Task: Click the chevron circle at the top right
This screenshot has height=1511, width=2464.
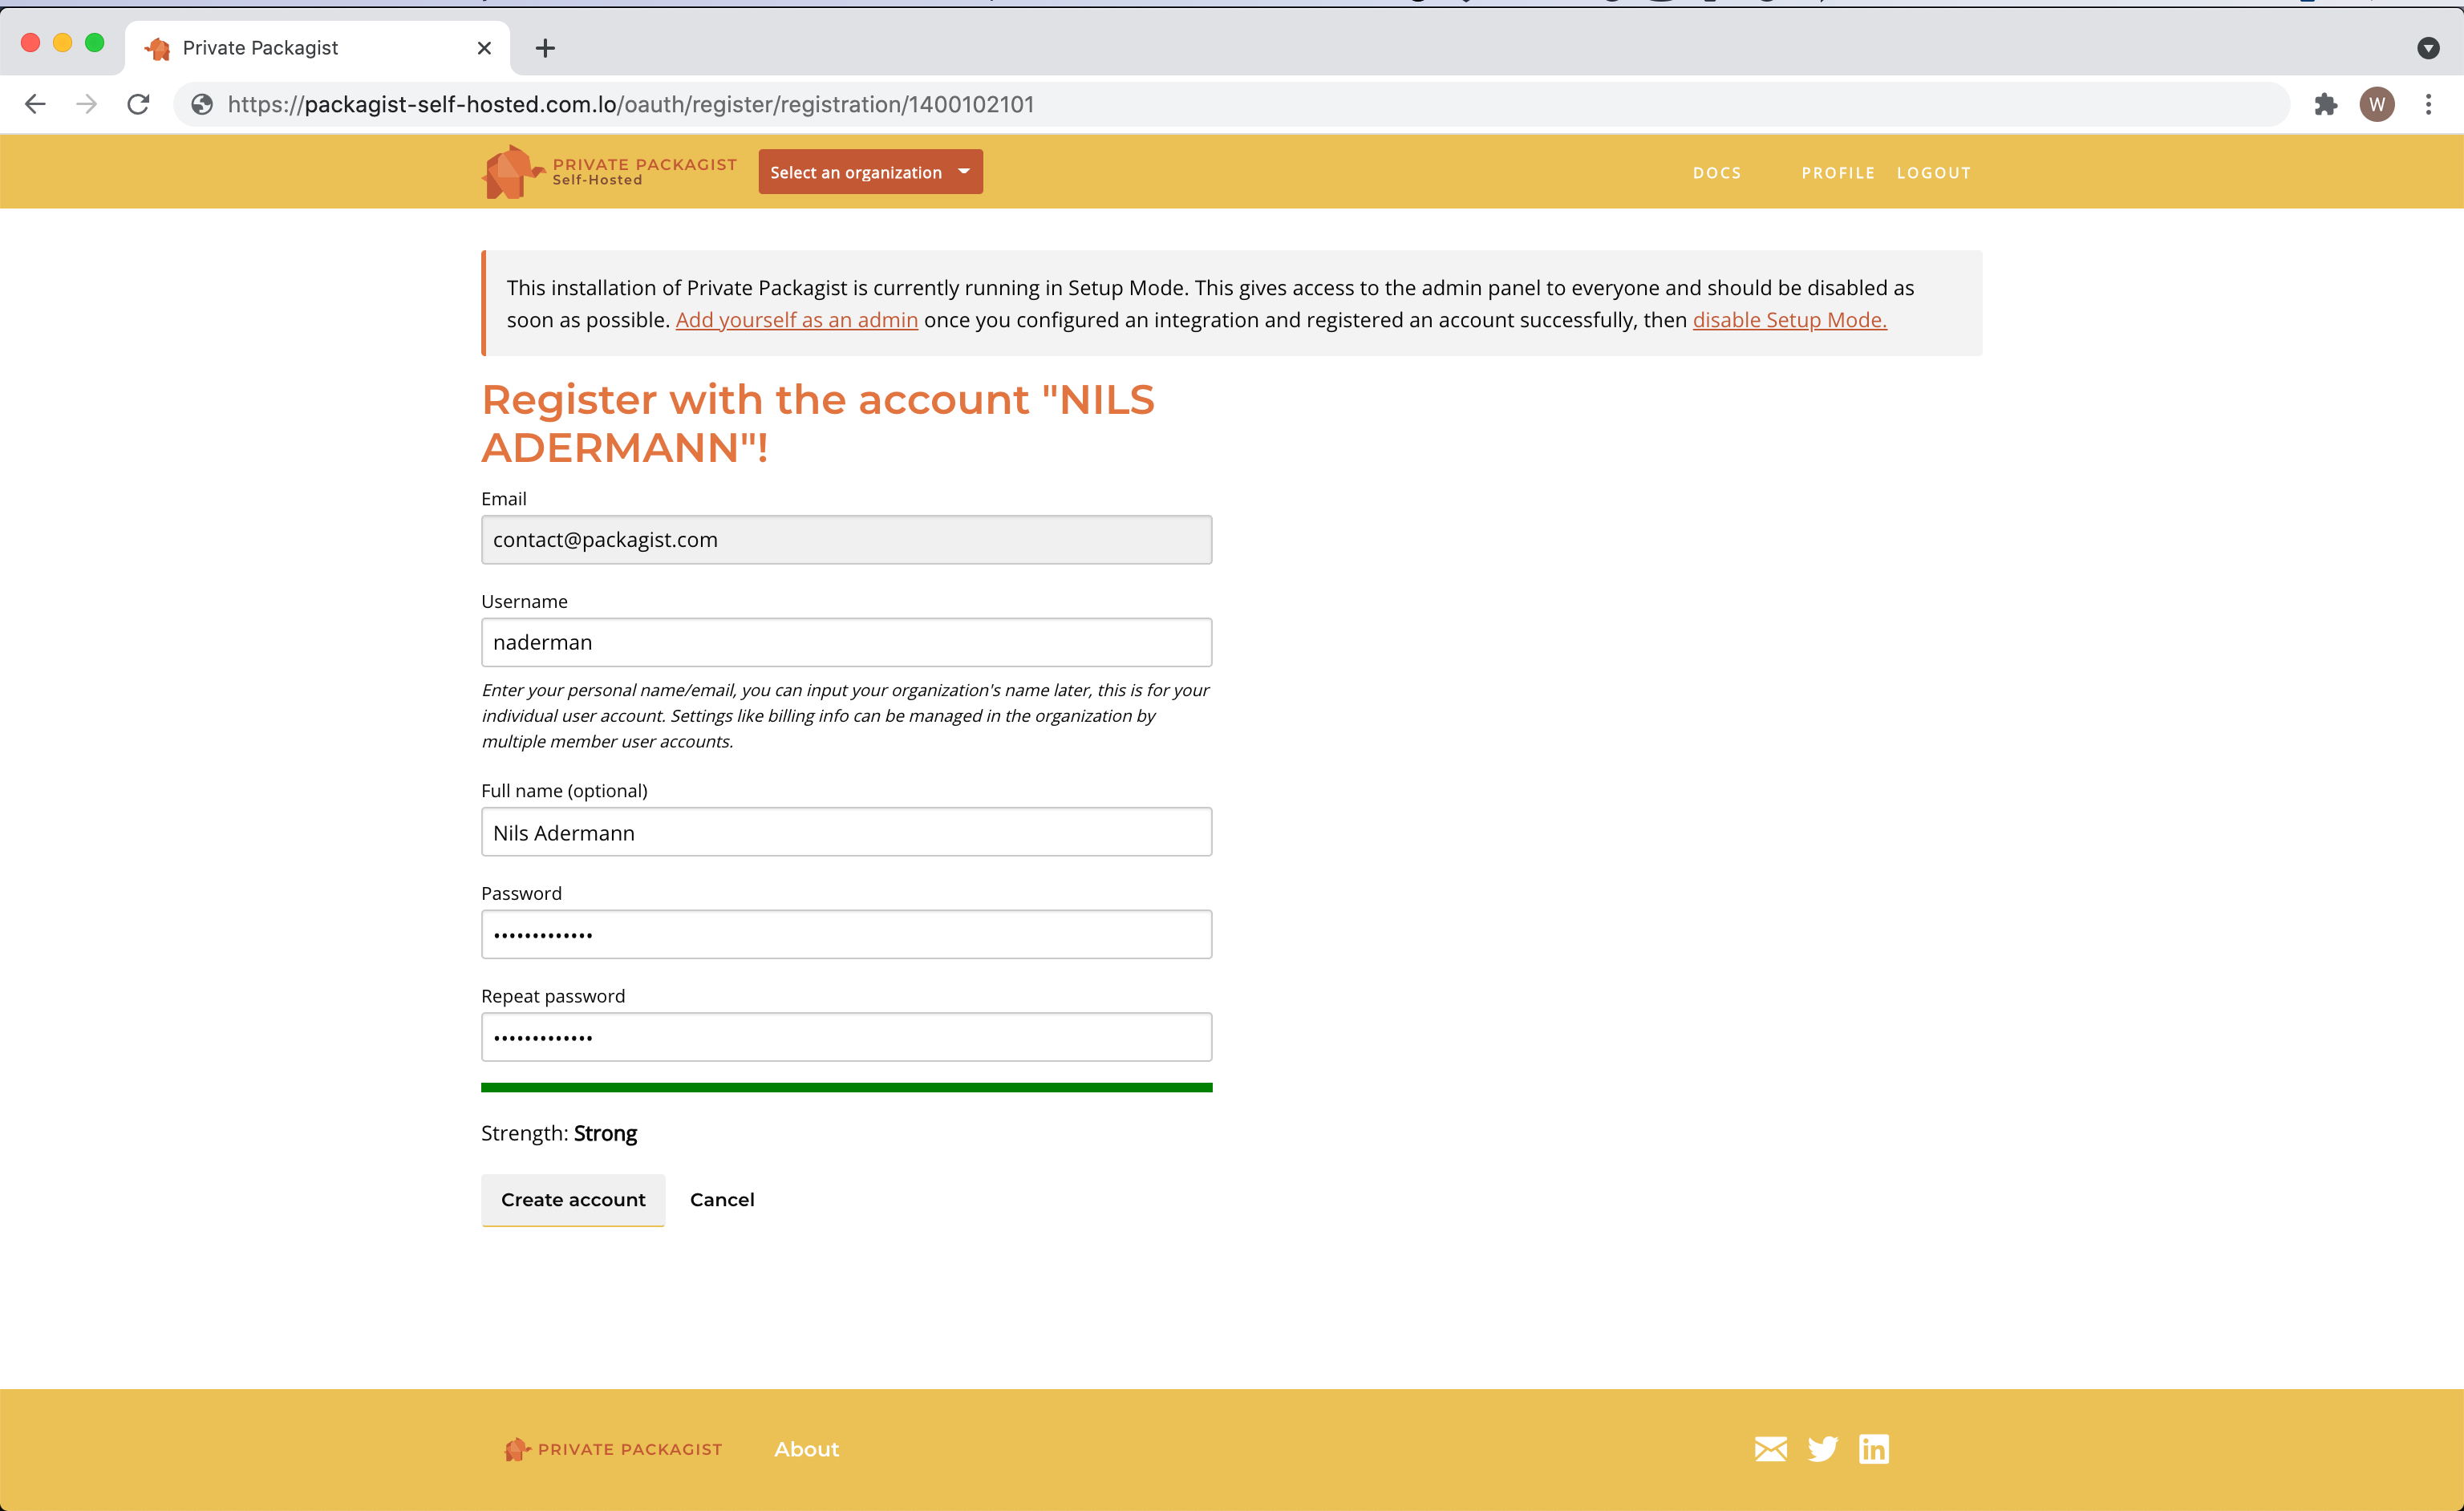Action: (2429, 47)
